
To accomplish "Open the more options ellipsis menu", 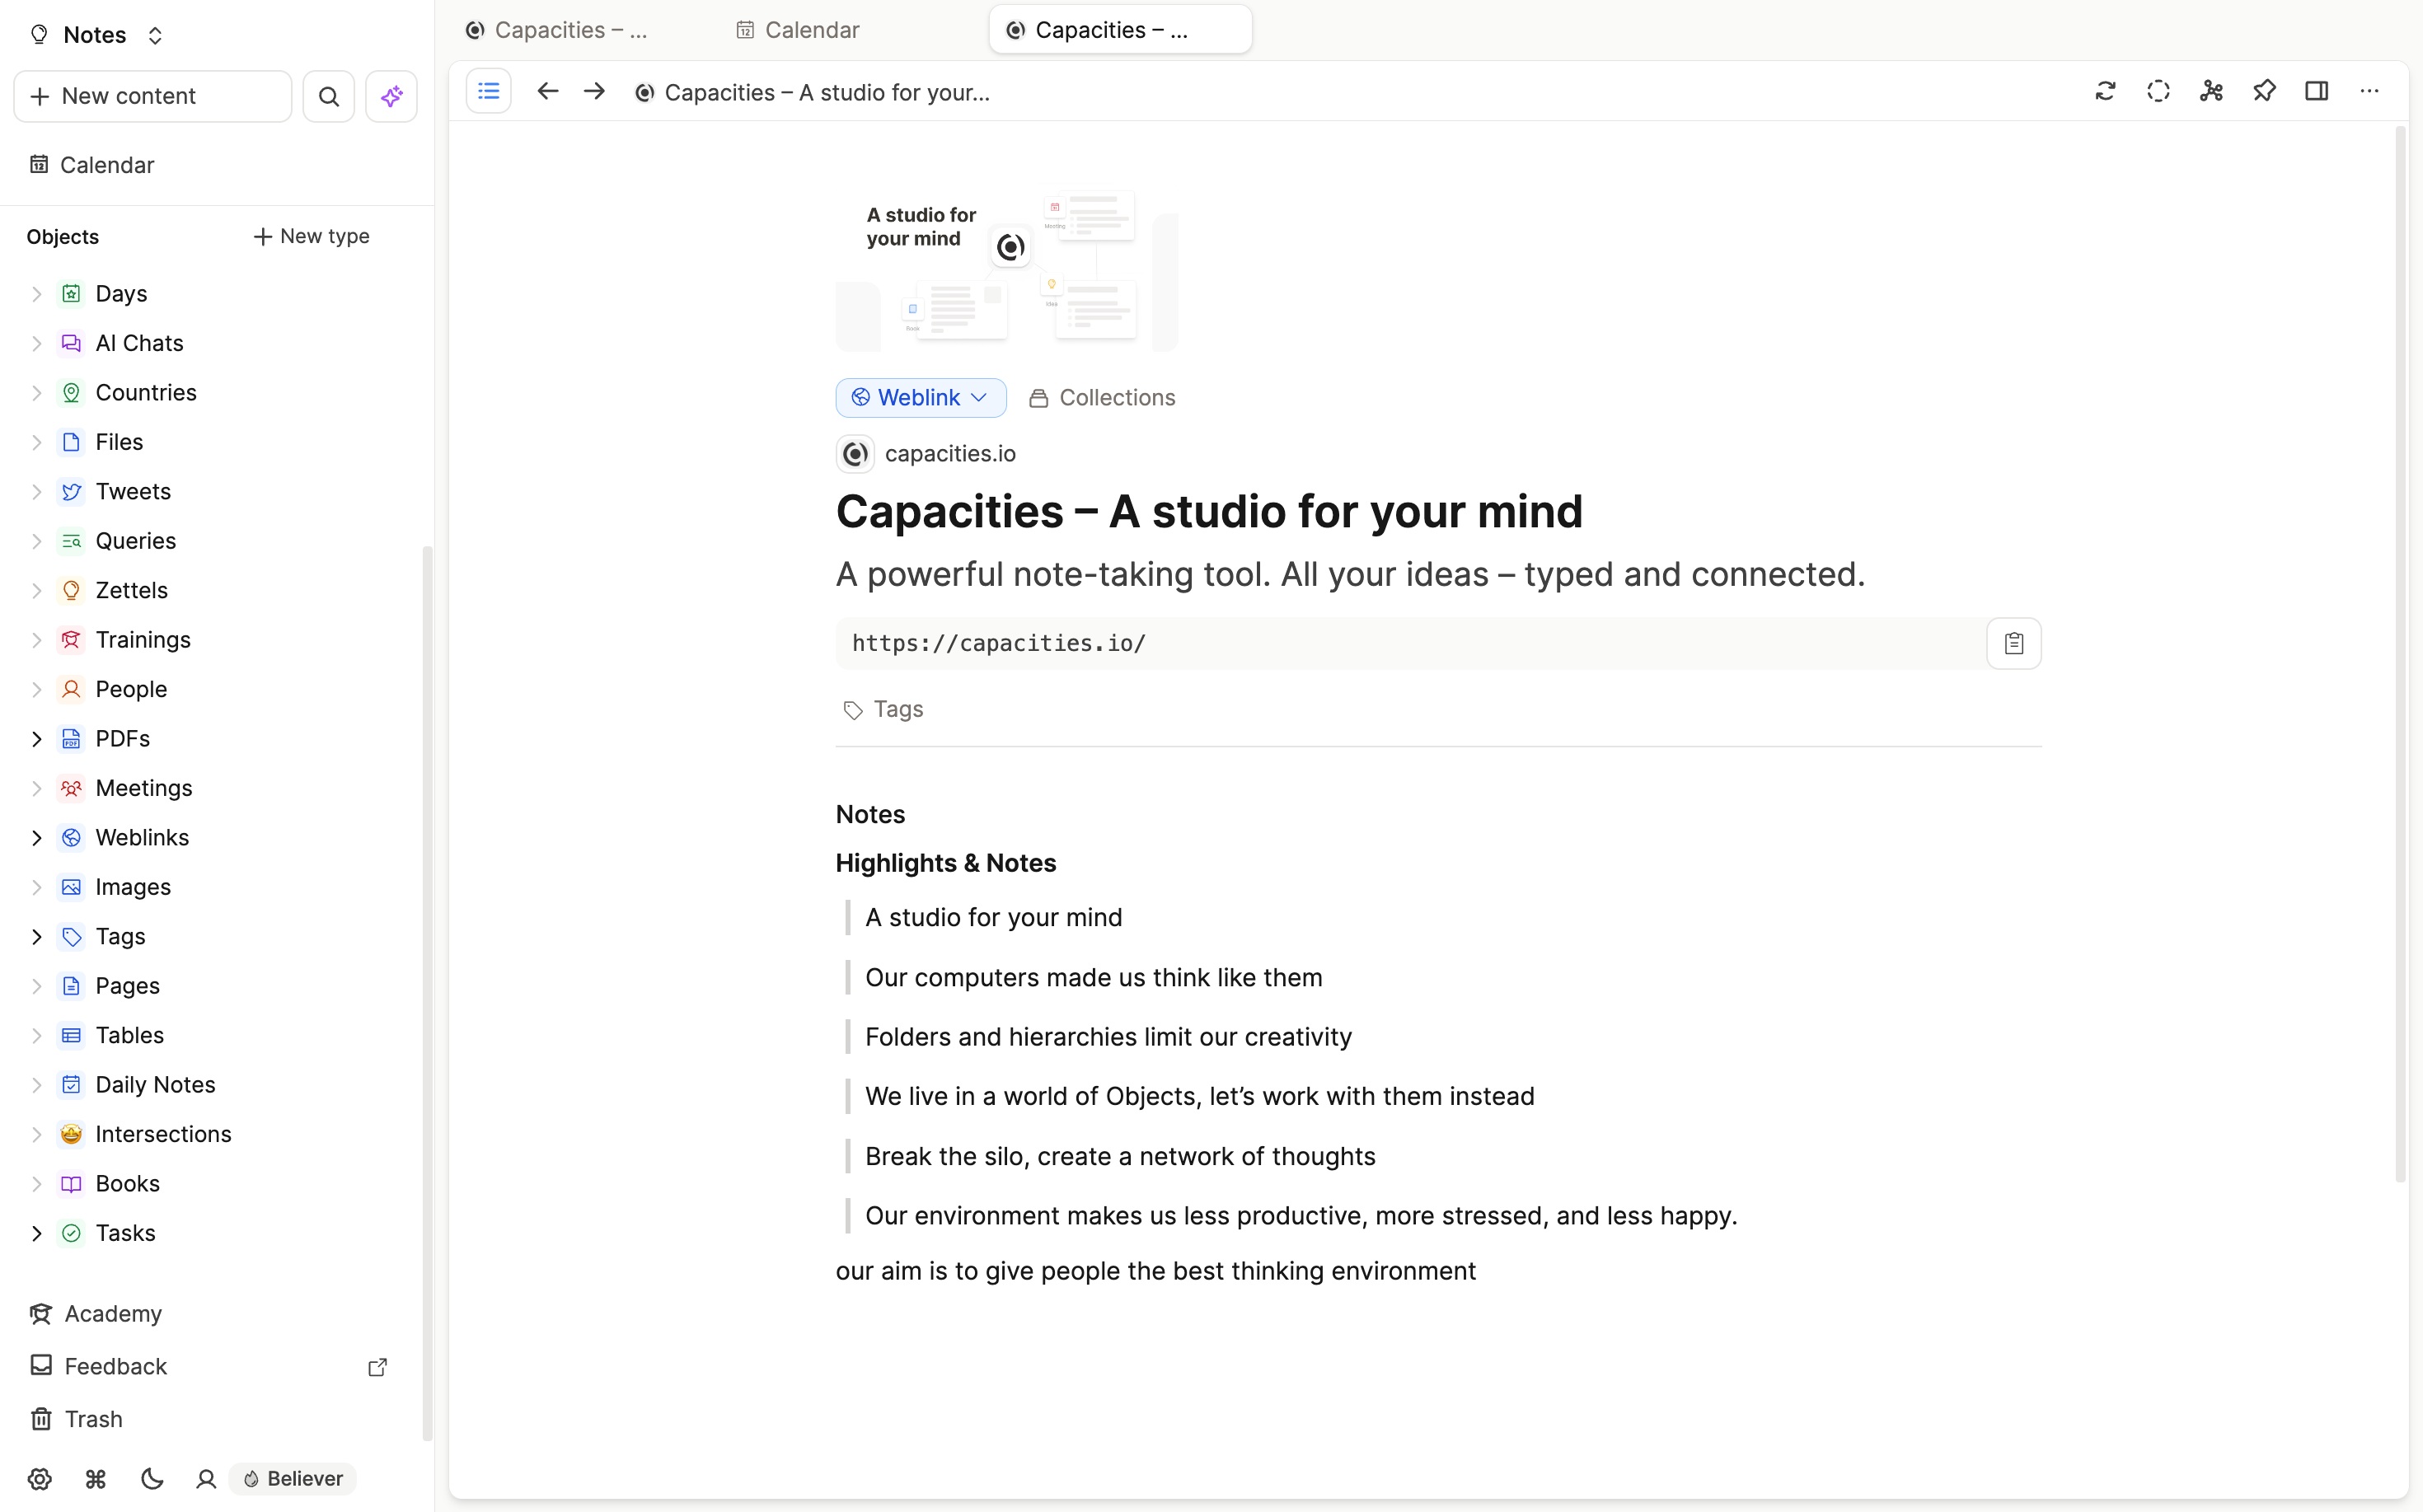I will pyautogui.click(x=2369, y=91).
